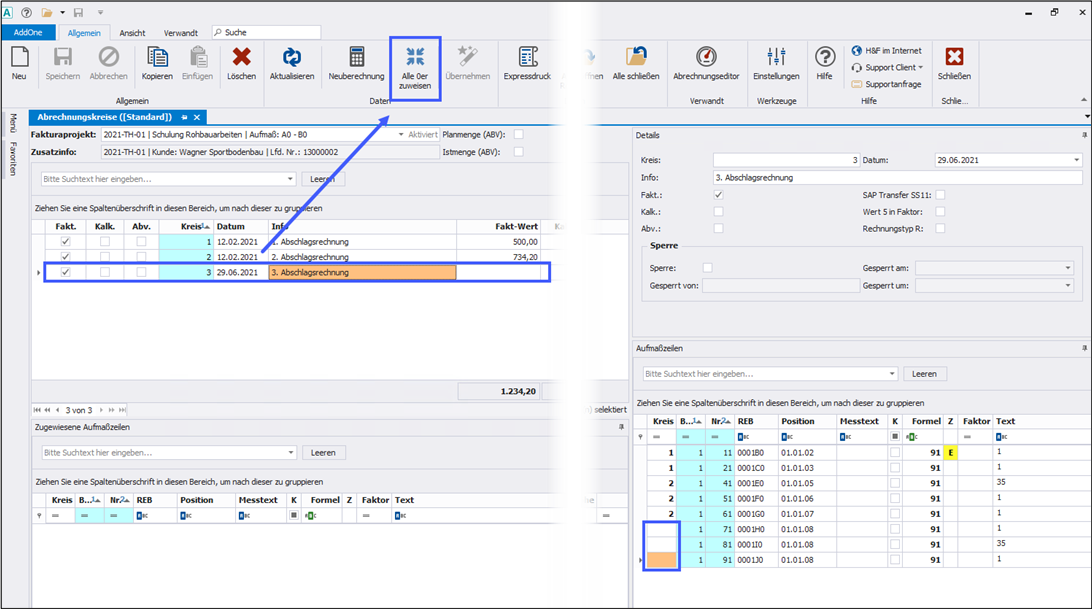The height and width of the screenshot is (609, 1092).
Task: Toggle the Planmenge (ABV) checkbox
Action: pyautogui.click(x=518, y=134)
